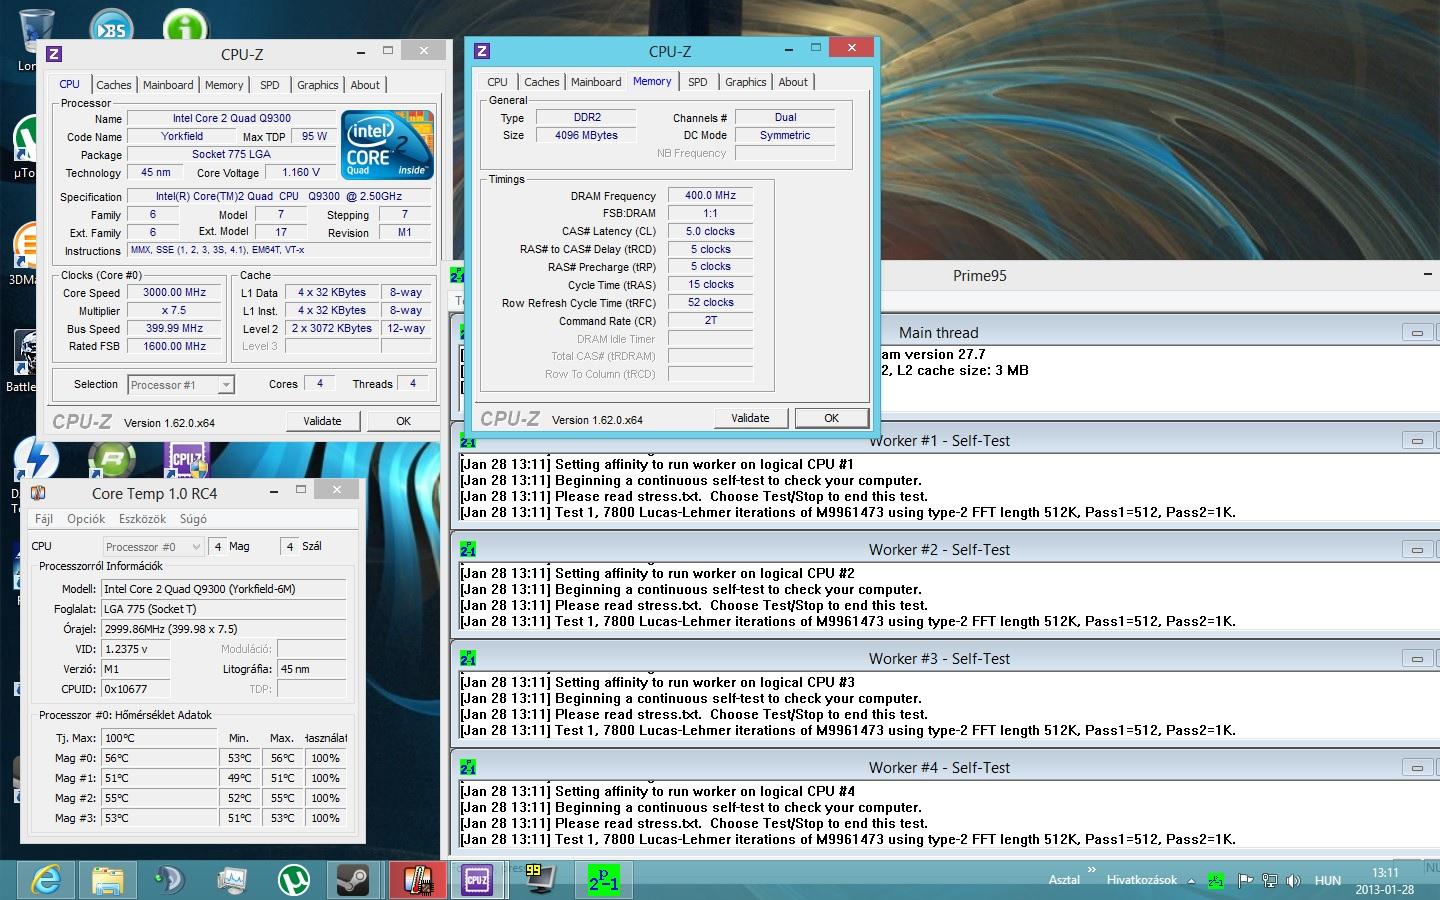Open the Súgó menu in Core Temp

point(193,519)
